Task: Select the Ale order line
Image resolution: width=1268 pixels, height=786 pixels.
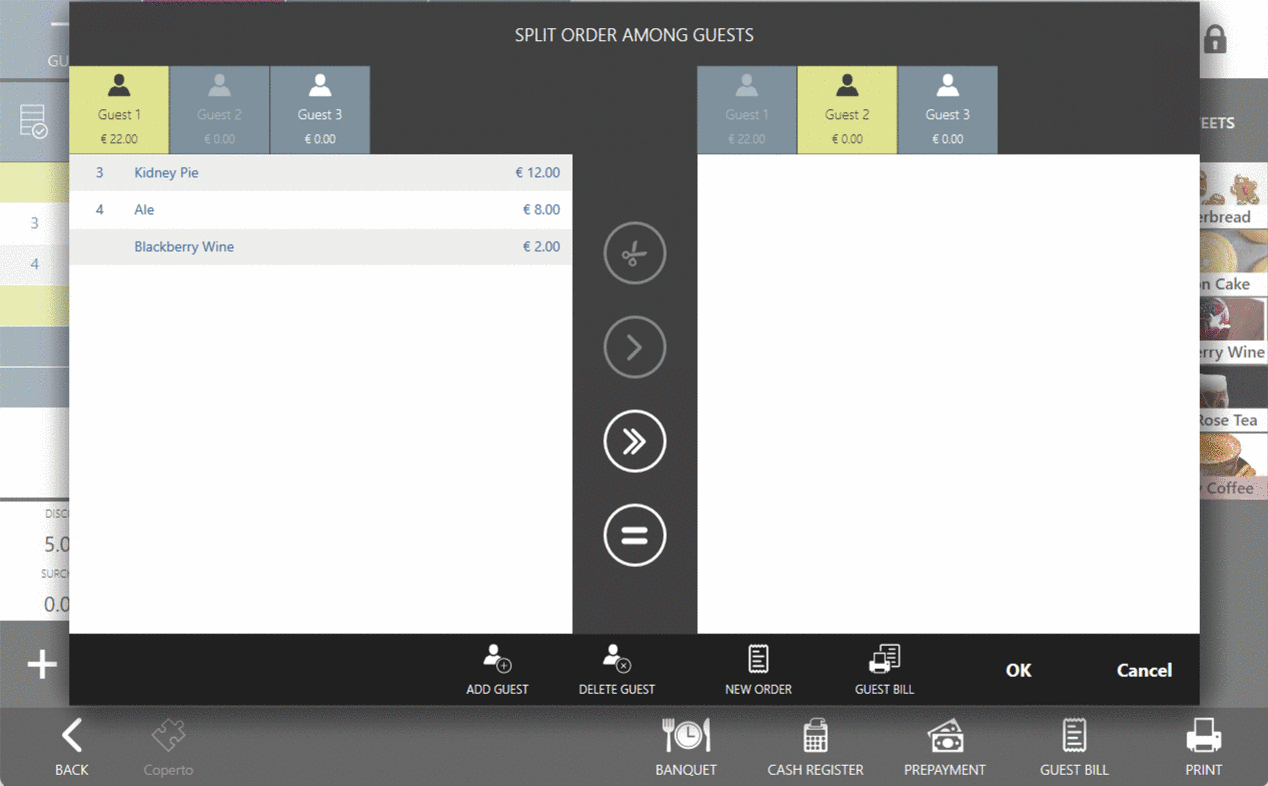Action: pos(320,210)
